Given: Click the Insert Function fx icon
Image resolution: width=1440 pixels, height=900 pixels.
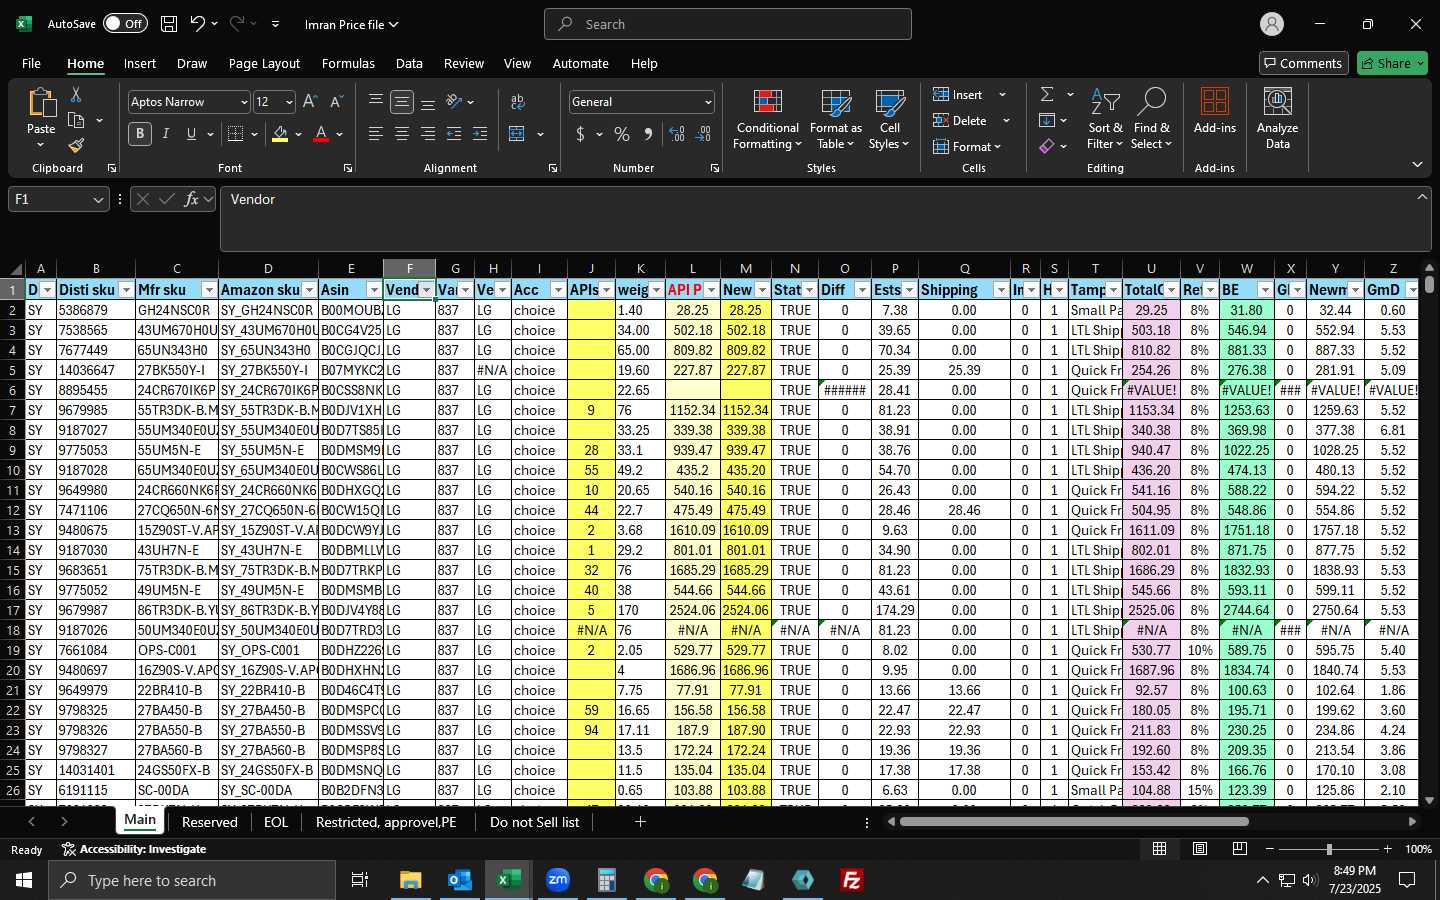Looking at the screenshot, I should pyautogui.click(x=191, y=199).
